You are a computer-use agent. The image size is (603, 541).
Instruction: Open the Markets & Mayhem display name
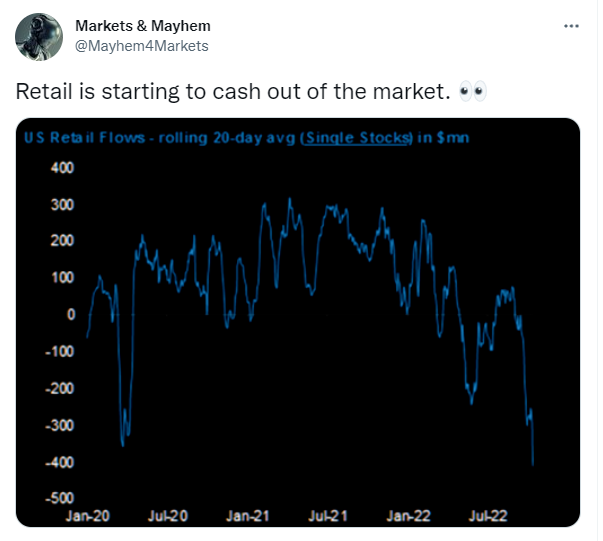point(143,26)
